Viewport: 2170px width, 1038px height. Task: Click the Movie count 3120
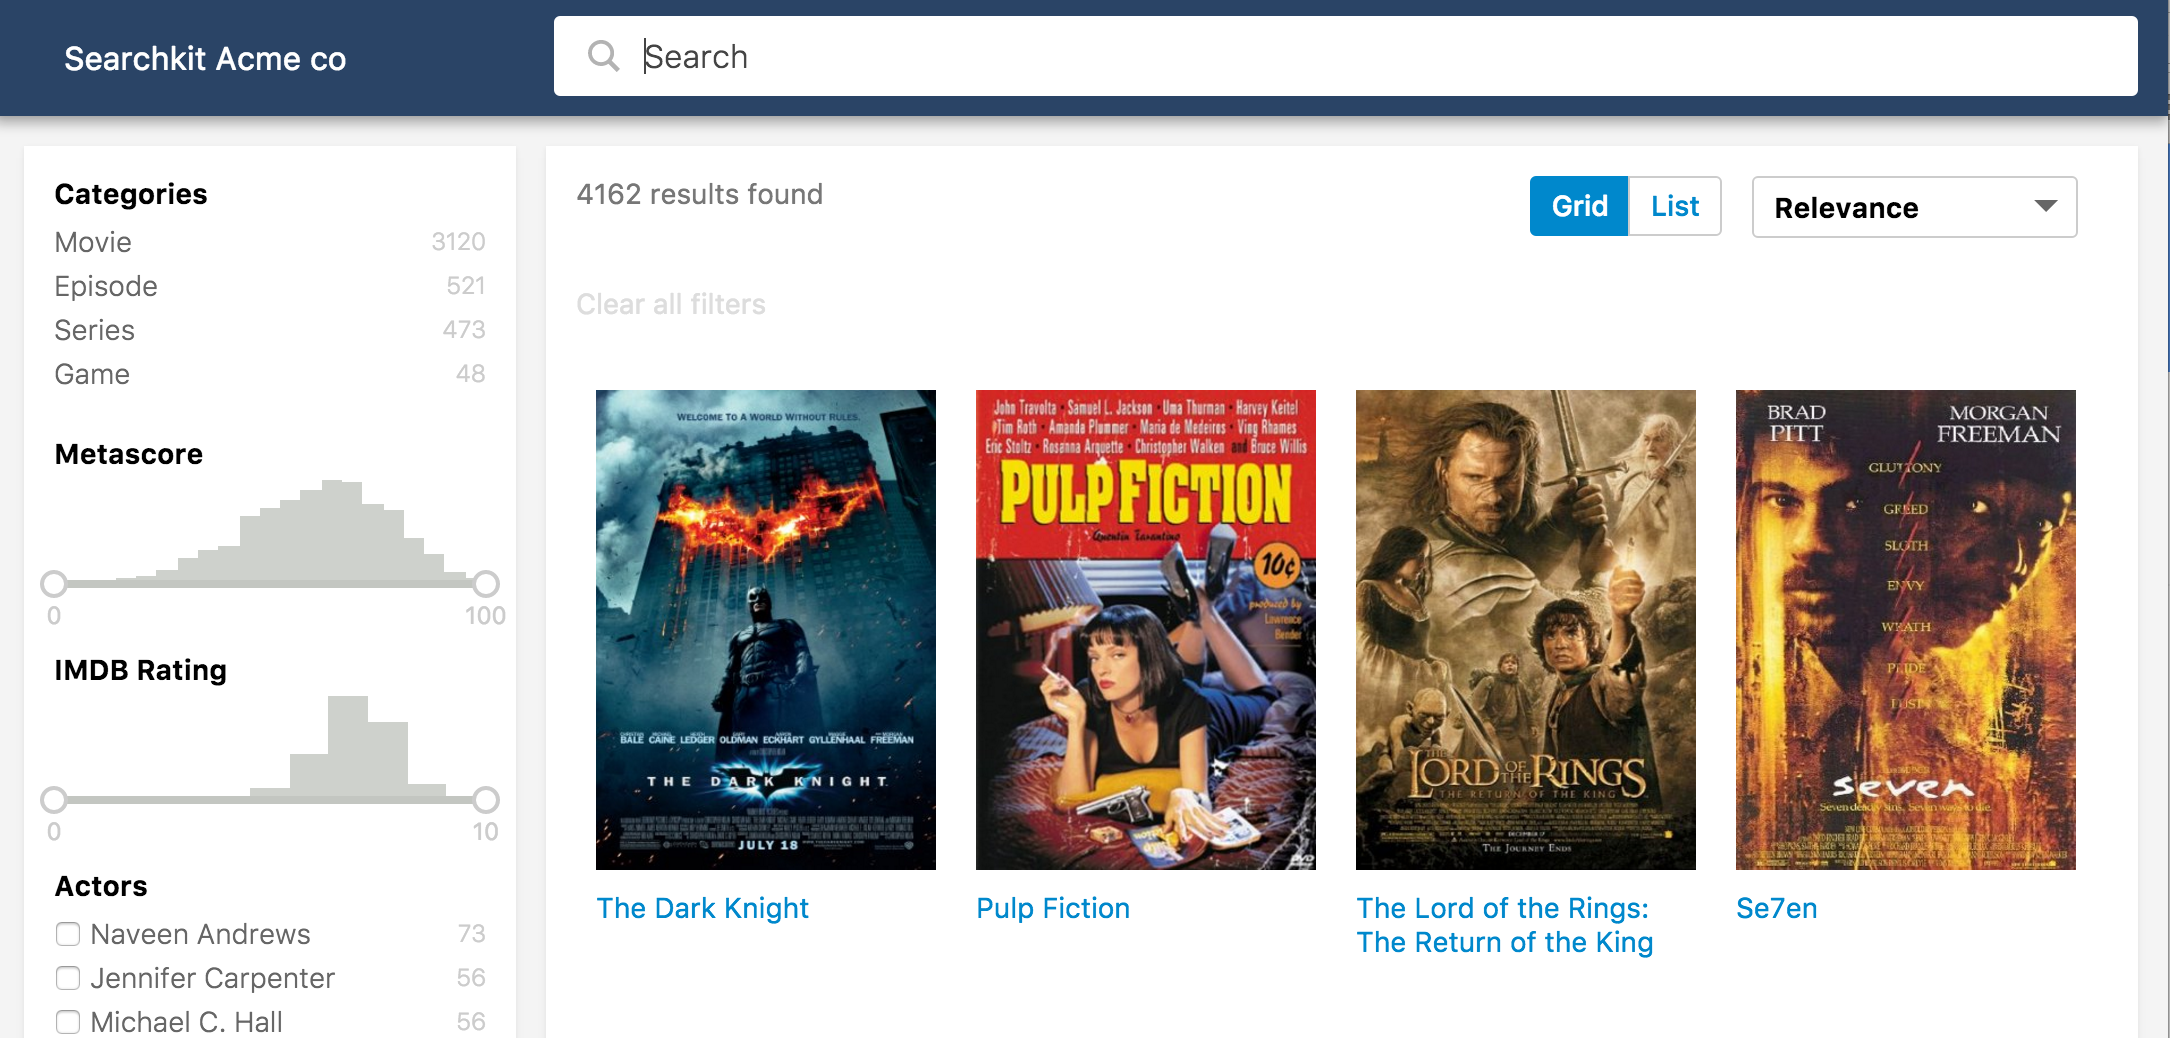click(x=458, y=242)
